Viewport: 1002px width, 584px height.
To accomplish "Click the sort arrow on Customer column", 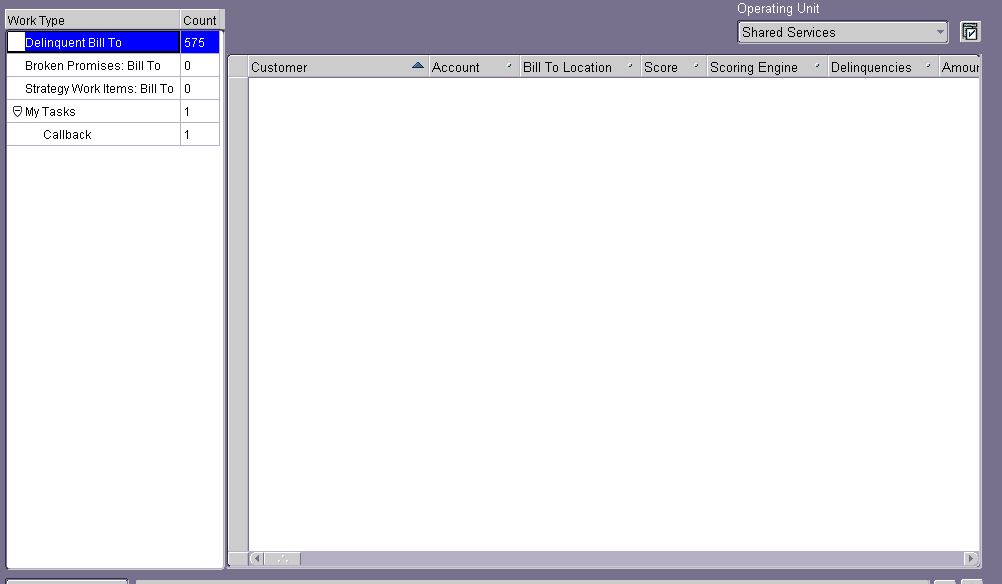I will 418,65.
